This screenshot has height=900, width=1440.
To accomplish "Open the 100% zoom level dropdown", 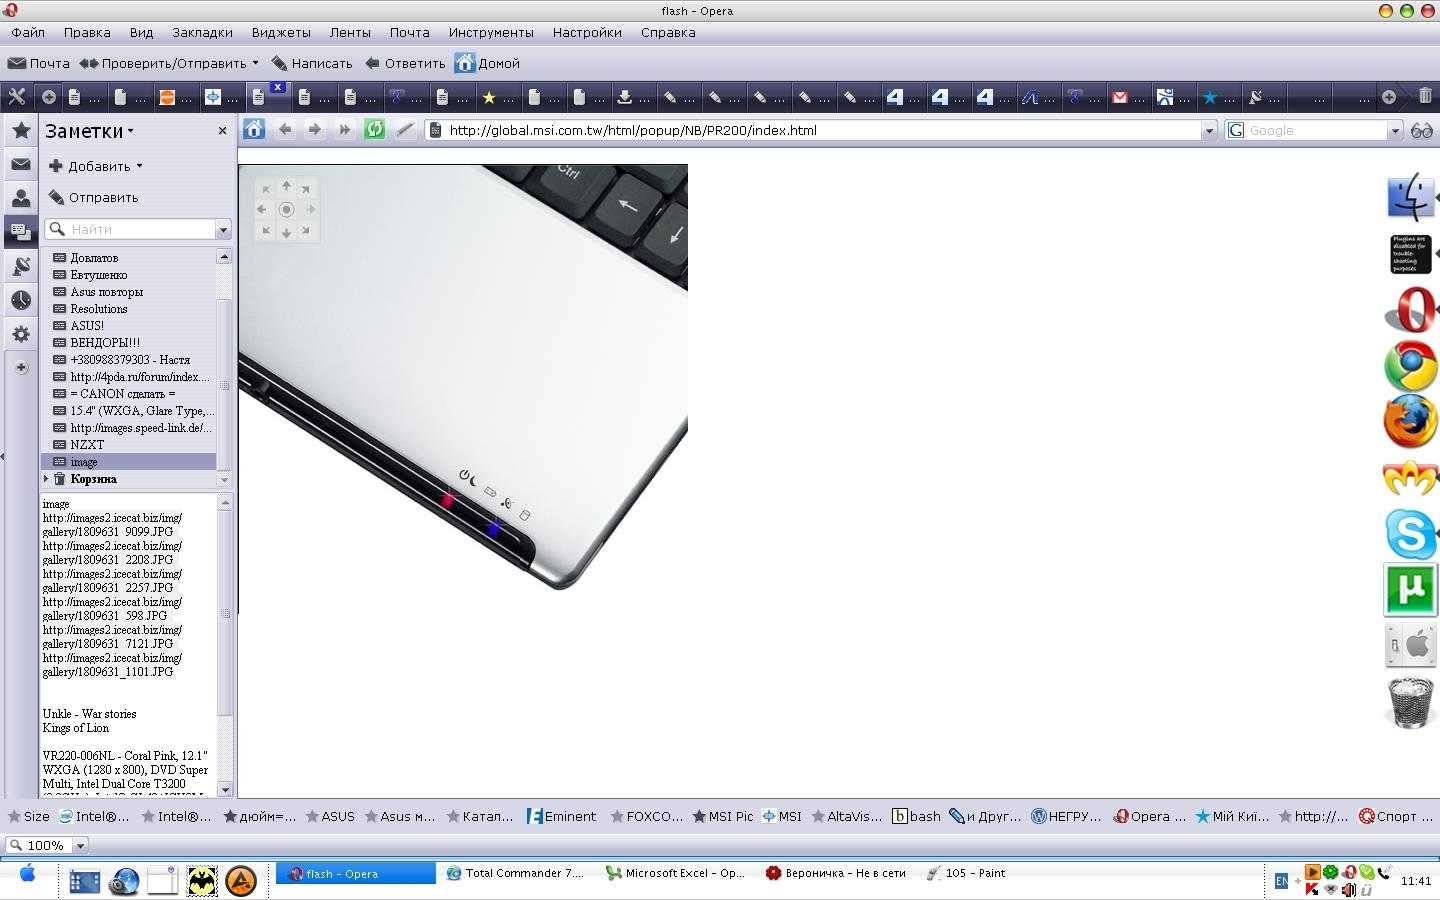I will [x=80, y=845].
